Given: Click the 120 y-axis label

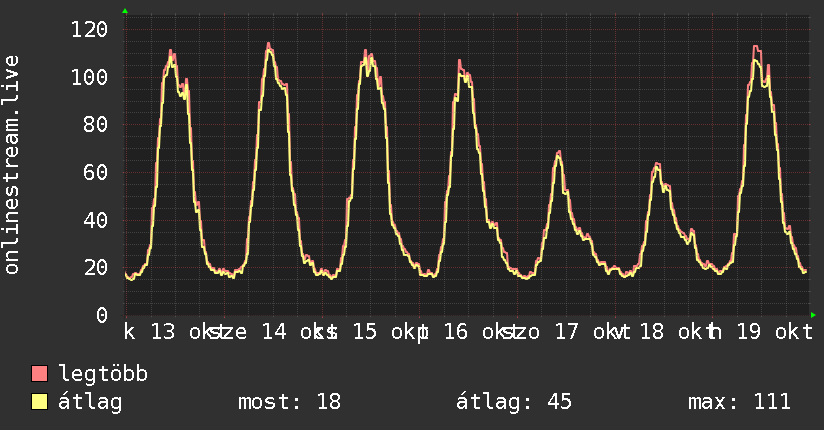Looking at the screenshot, I should click(89, 29).
